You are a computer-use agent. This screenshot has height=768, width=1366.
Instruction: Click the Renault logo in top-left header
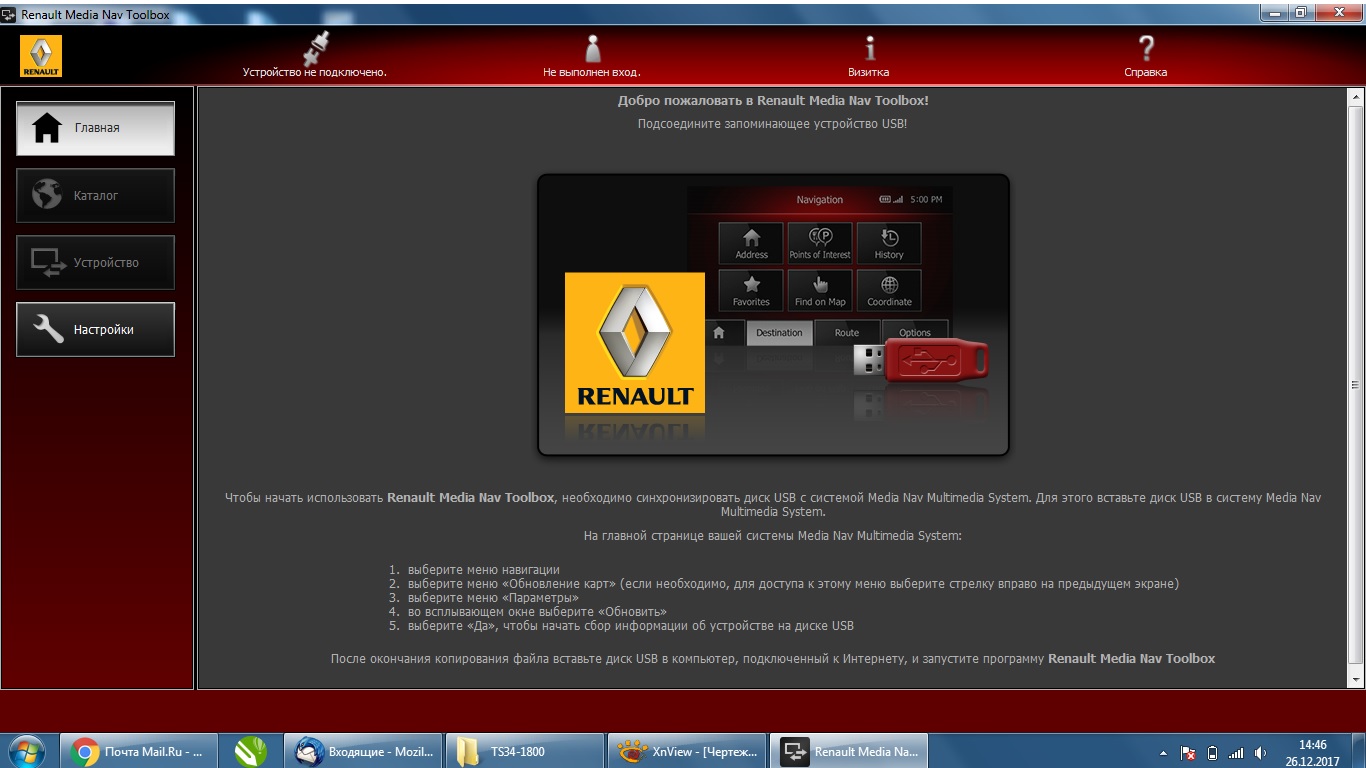click(41, 56)
